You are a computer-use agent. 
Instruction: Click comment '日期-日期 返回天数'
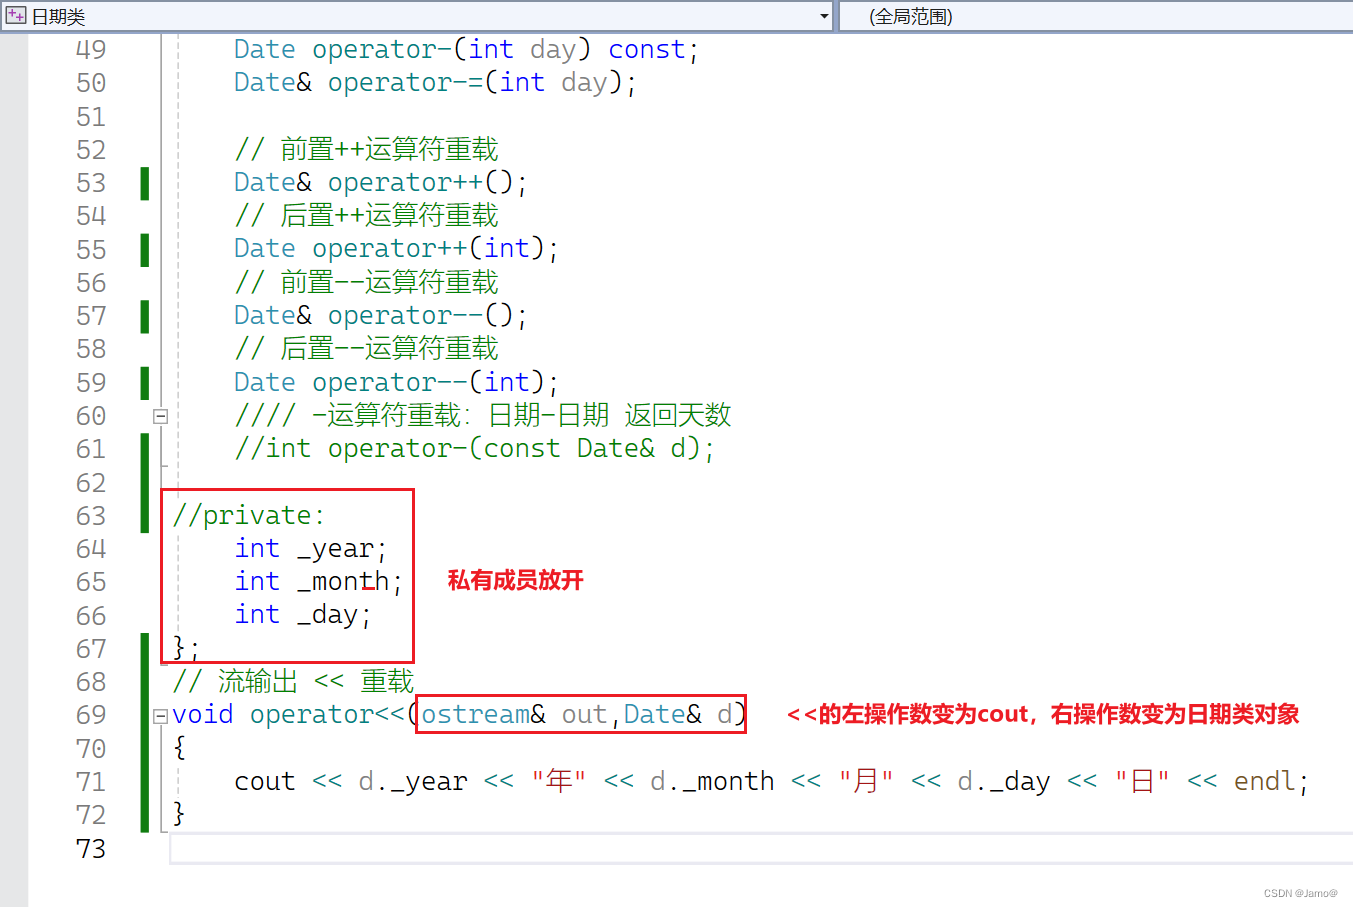610,416
